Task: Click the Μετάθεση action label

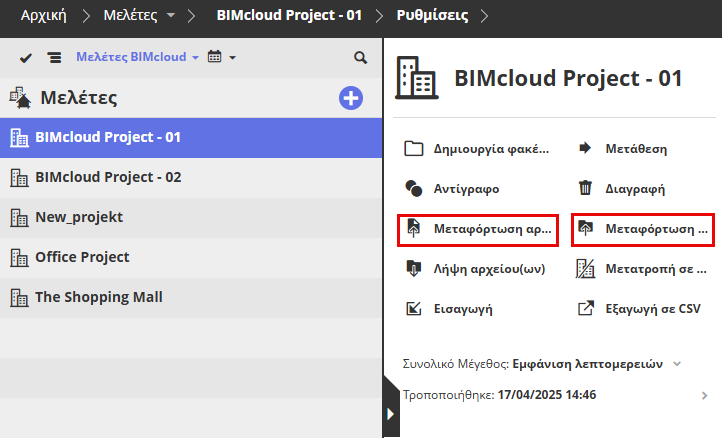Action: [636, 149]
